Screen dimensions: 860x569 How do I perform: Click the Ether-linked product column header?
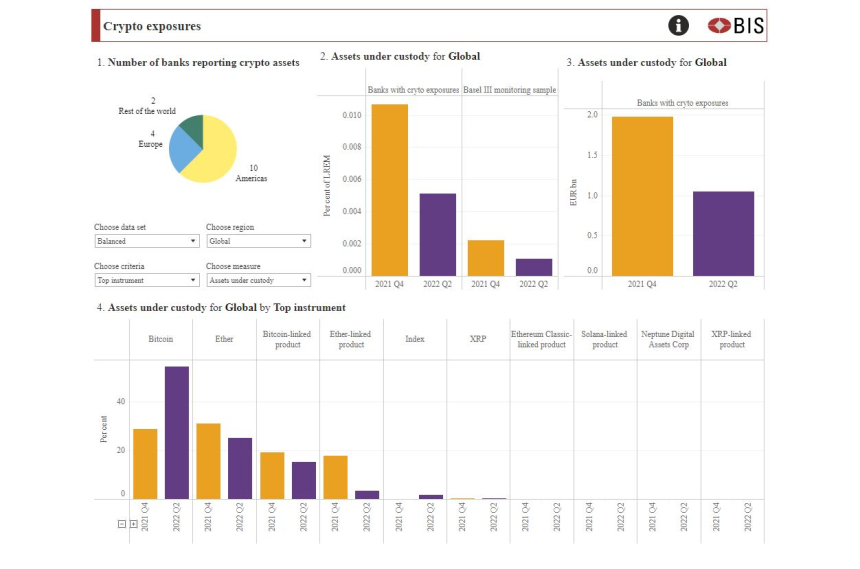351,339
